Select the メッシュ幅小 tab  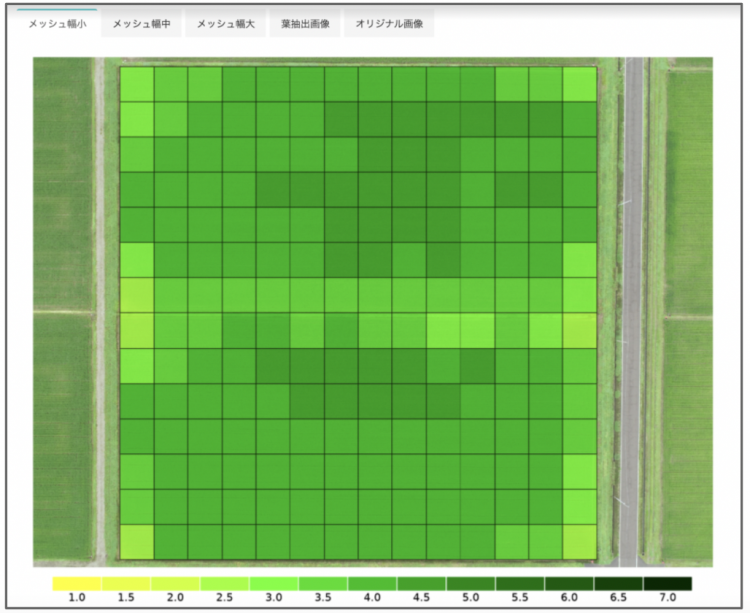(x=57, y=23)
